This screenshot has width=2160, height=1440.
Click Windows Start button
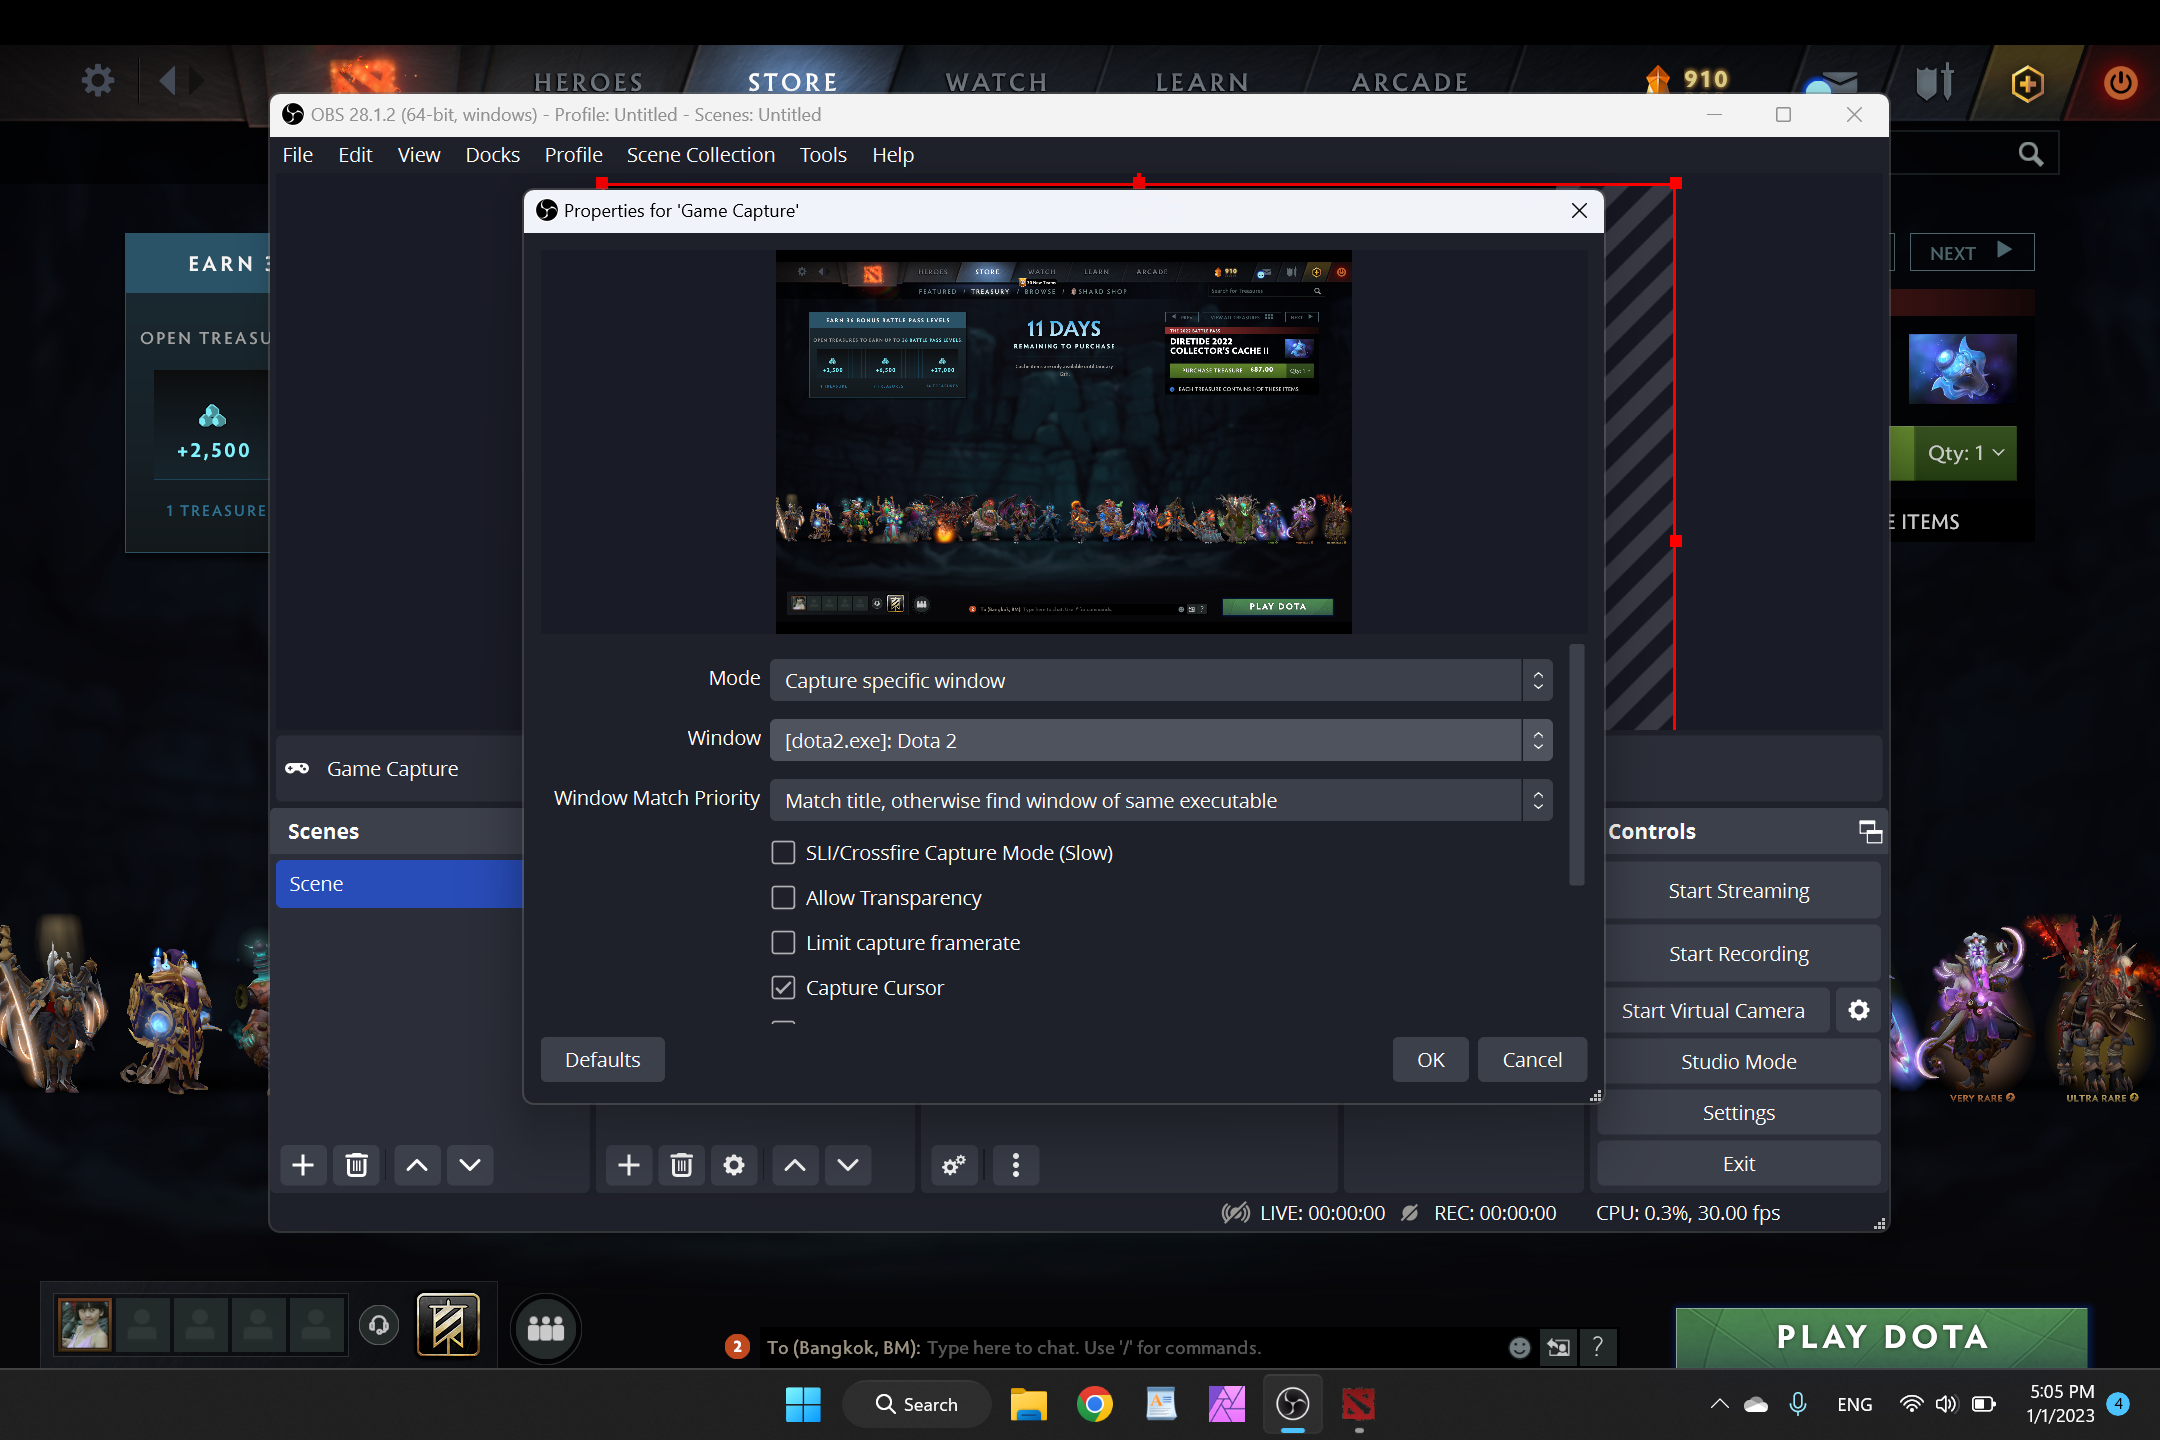click(x=803, y=1404)
